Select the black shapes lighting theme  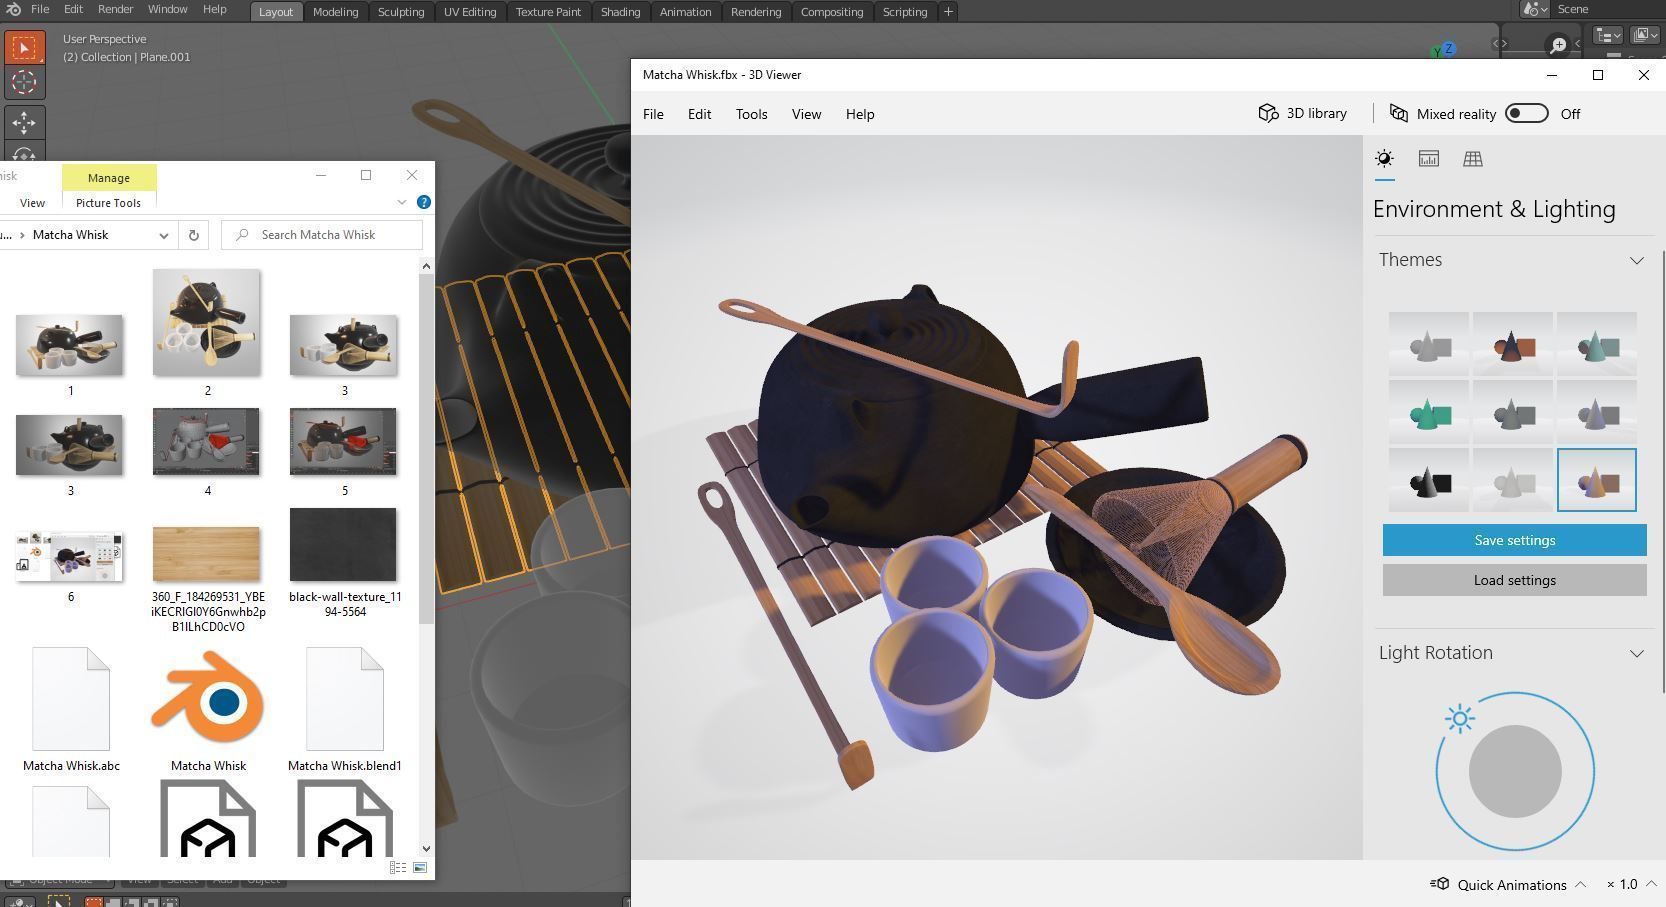(x=1428, y=480)
